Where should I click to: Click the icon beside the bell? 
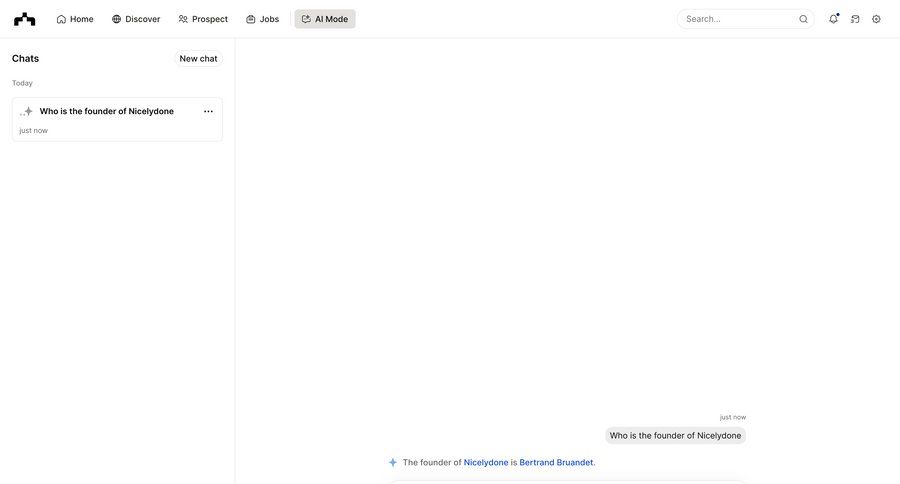[x=855, y=19]
